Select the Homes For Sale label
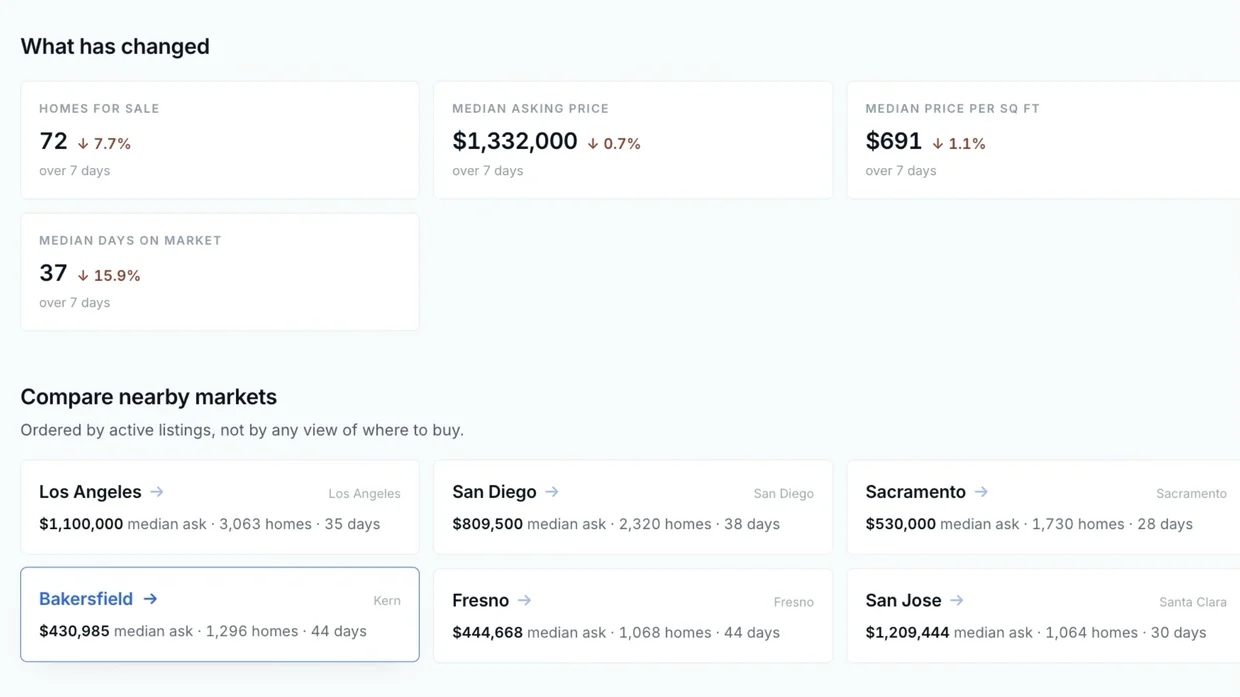 click(x=99, y=108)
